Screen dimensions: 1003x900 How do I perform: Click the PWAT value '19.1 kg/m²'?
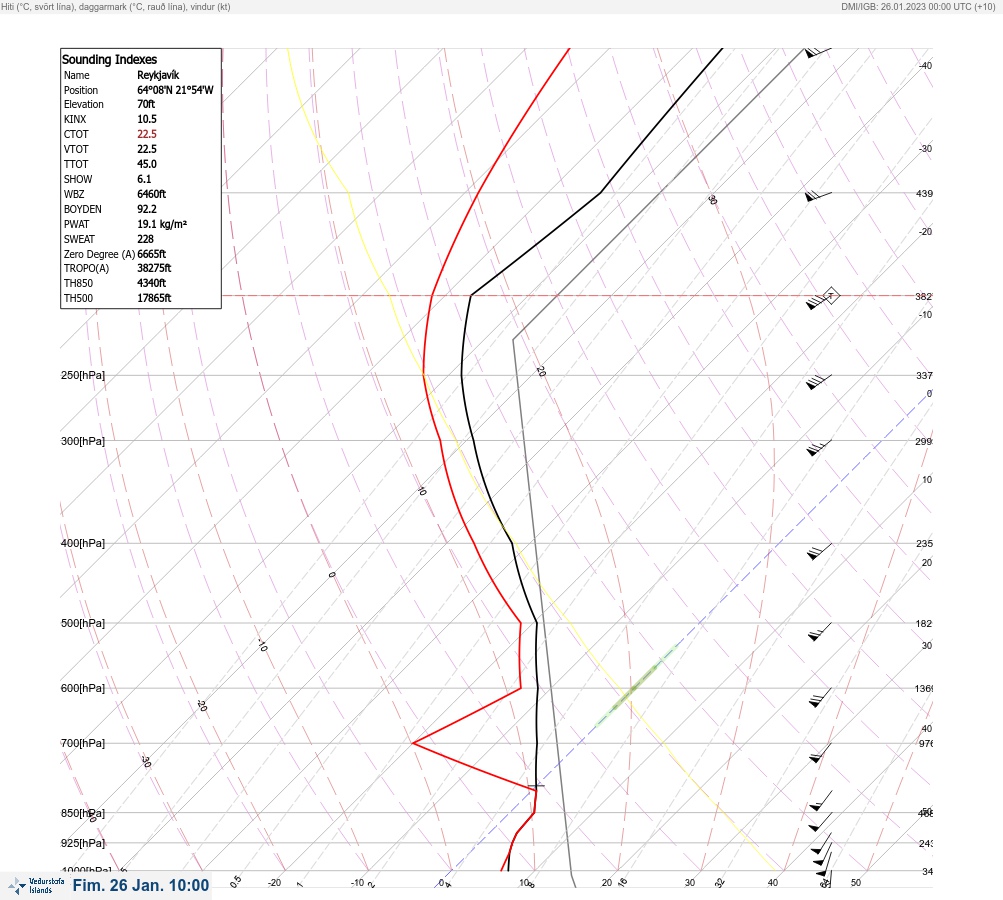point(162,224)
